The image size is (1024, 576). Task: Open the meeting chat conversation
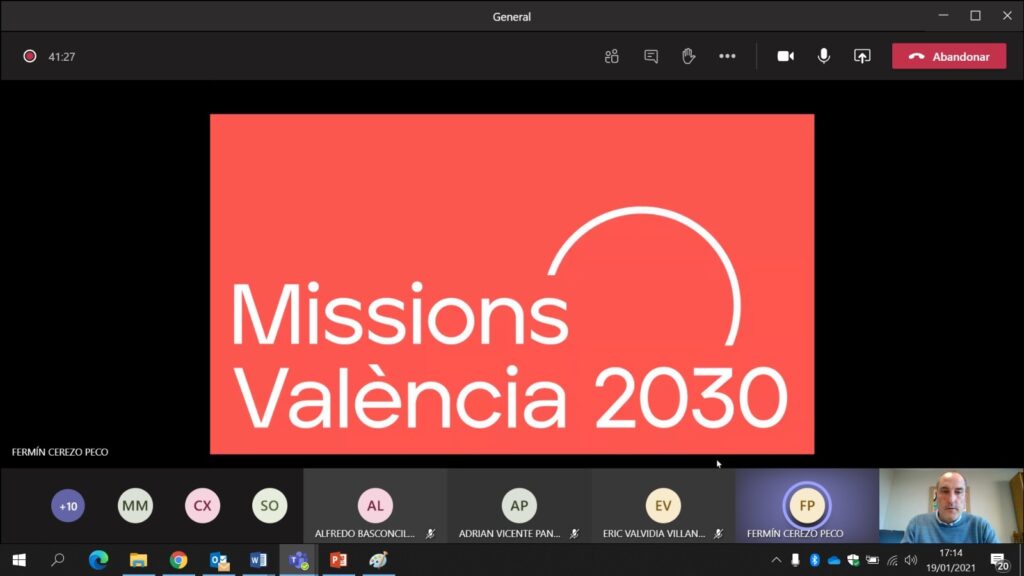pyautogui.click(x=650, y=56)
